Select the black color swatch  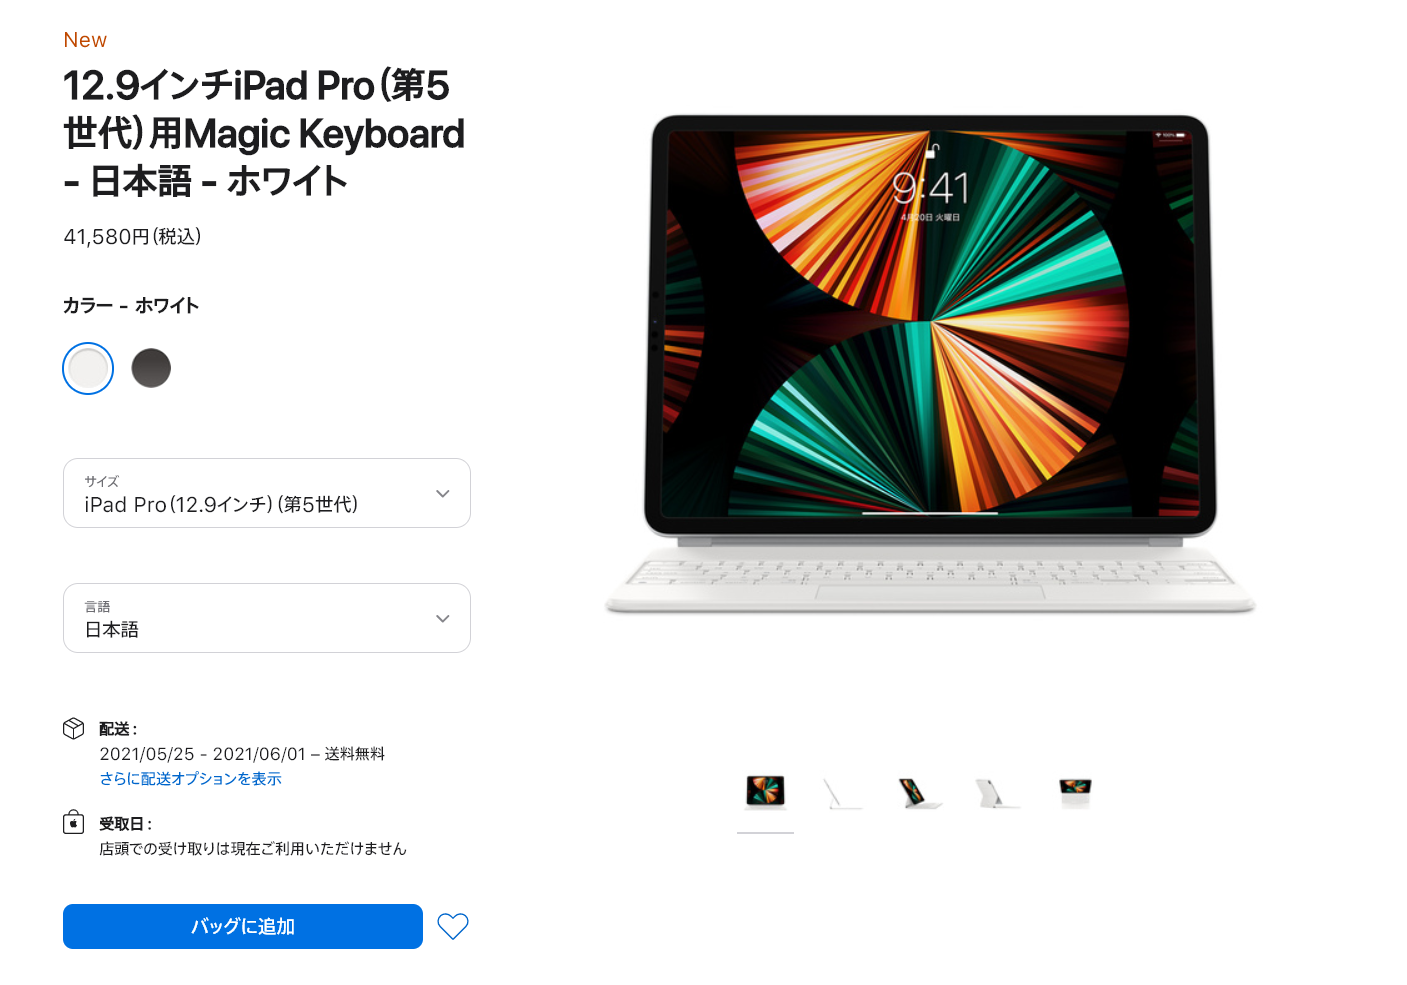[x=151, y=368]
